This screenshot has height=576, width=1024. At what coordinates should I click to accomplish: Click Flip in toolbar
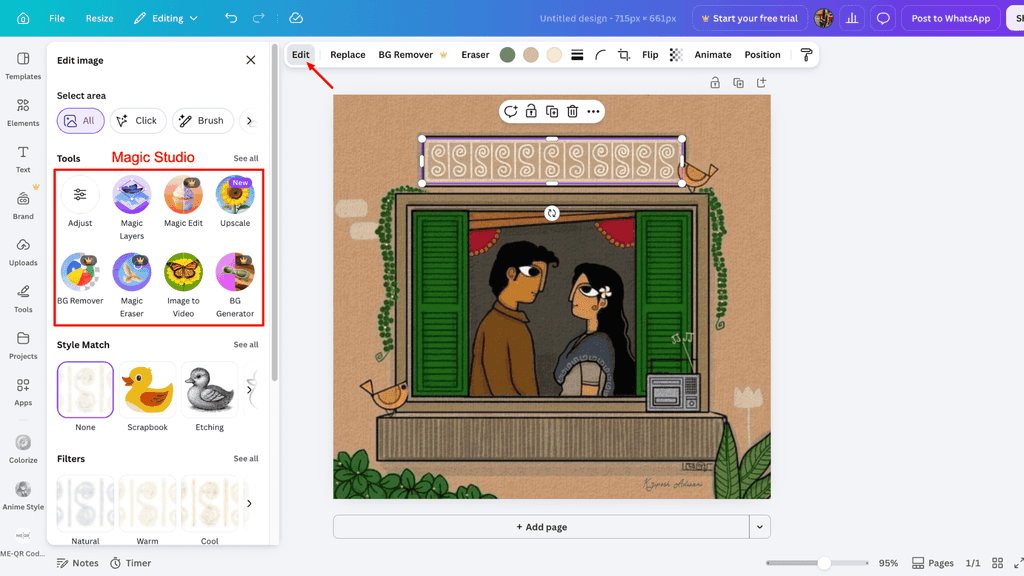(650, 55)
